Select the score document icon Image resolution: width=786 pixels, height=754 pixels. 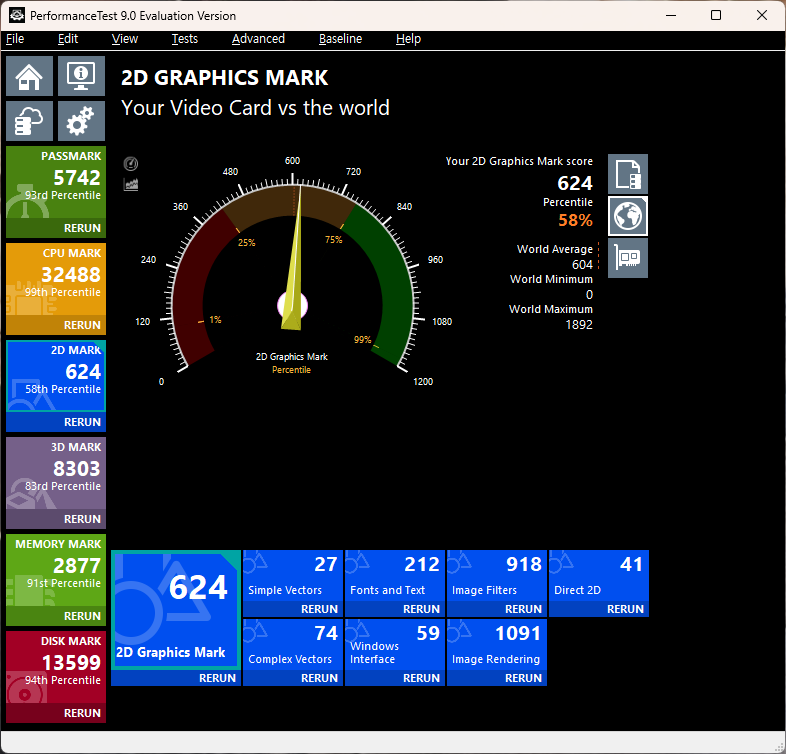pyautogui.click(x=628, y=174)
